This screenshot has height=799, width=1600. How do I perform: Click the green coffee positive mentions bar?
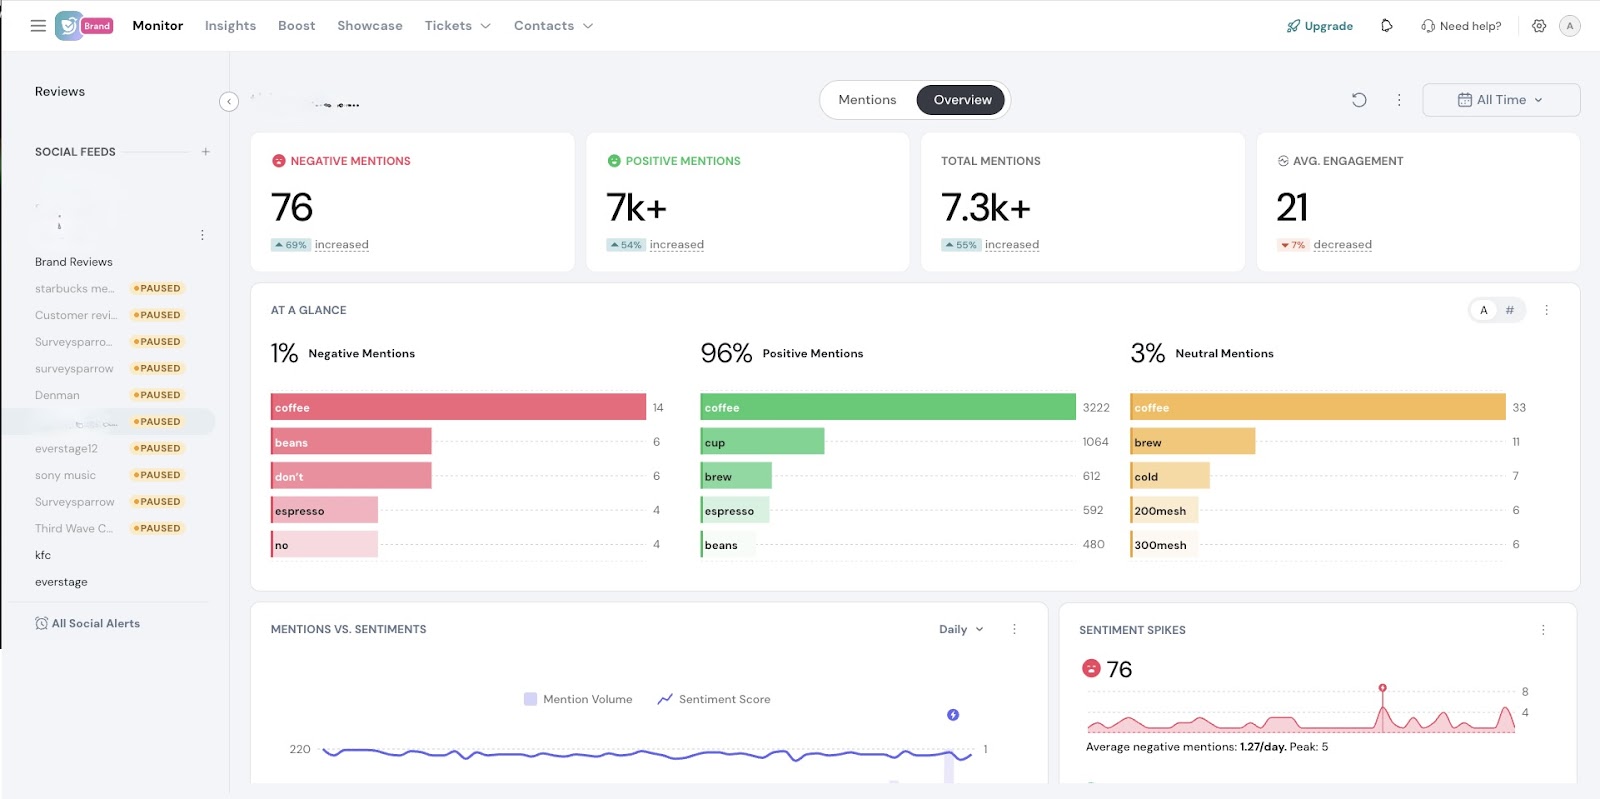888,407
